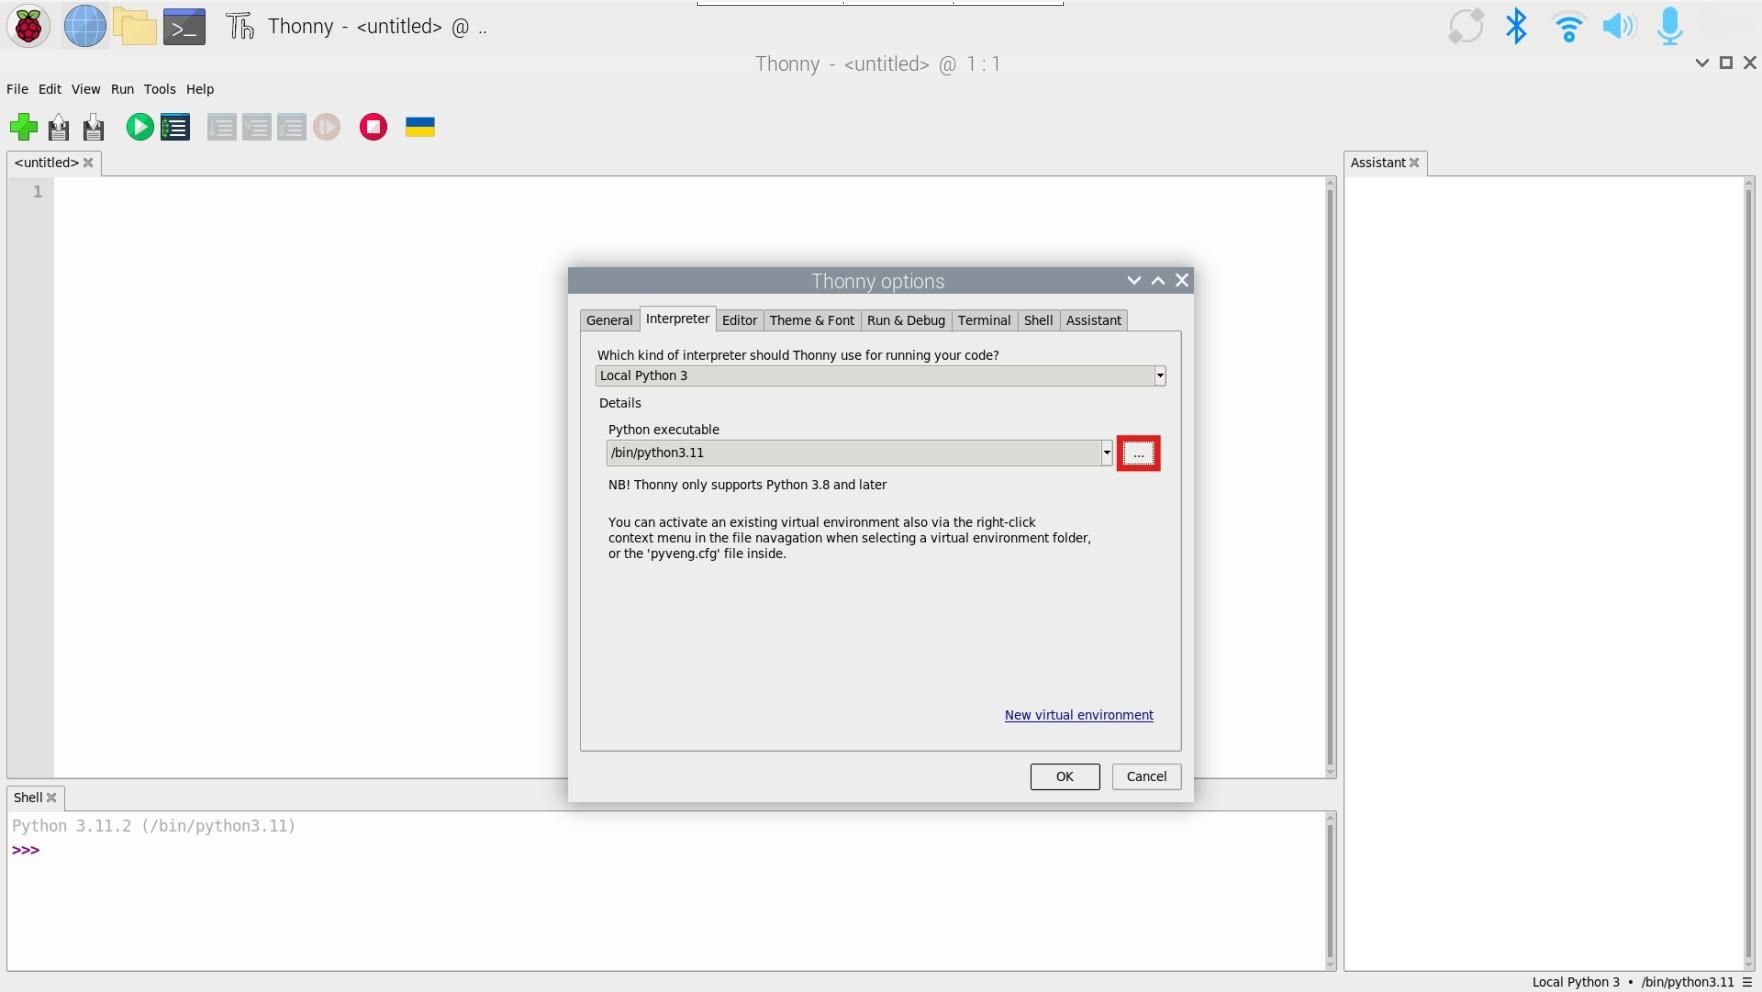Run the current script with green play icon
The height and width of the screenshot is (992, 1762).
pyautogui.click(x=140, y=127)
